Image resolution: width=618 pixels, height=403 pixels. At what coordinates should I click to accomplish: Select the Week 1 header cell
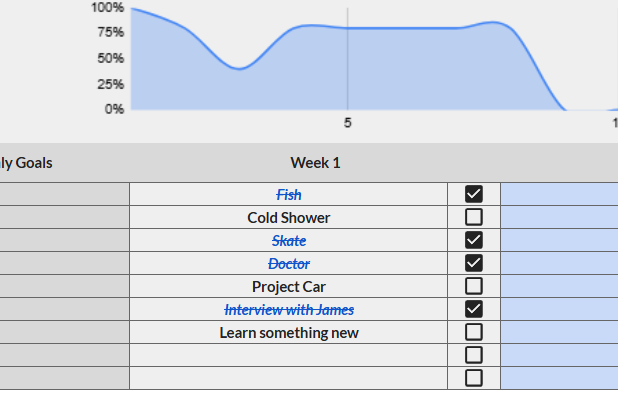[315, 163]
